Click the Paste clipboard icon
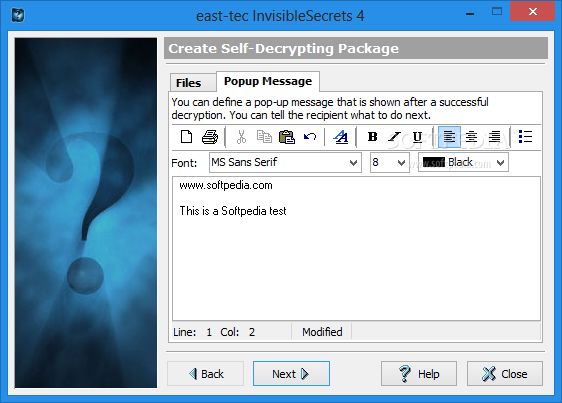 click(x=287, y=137)
